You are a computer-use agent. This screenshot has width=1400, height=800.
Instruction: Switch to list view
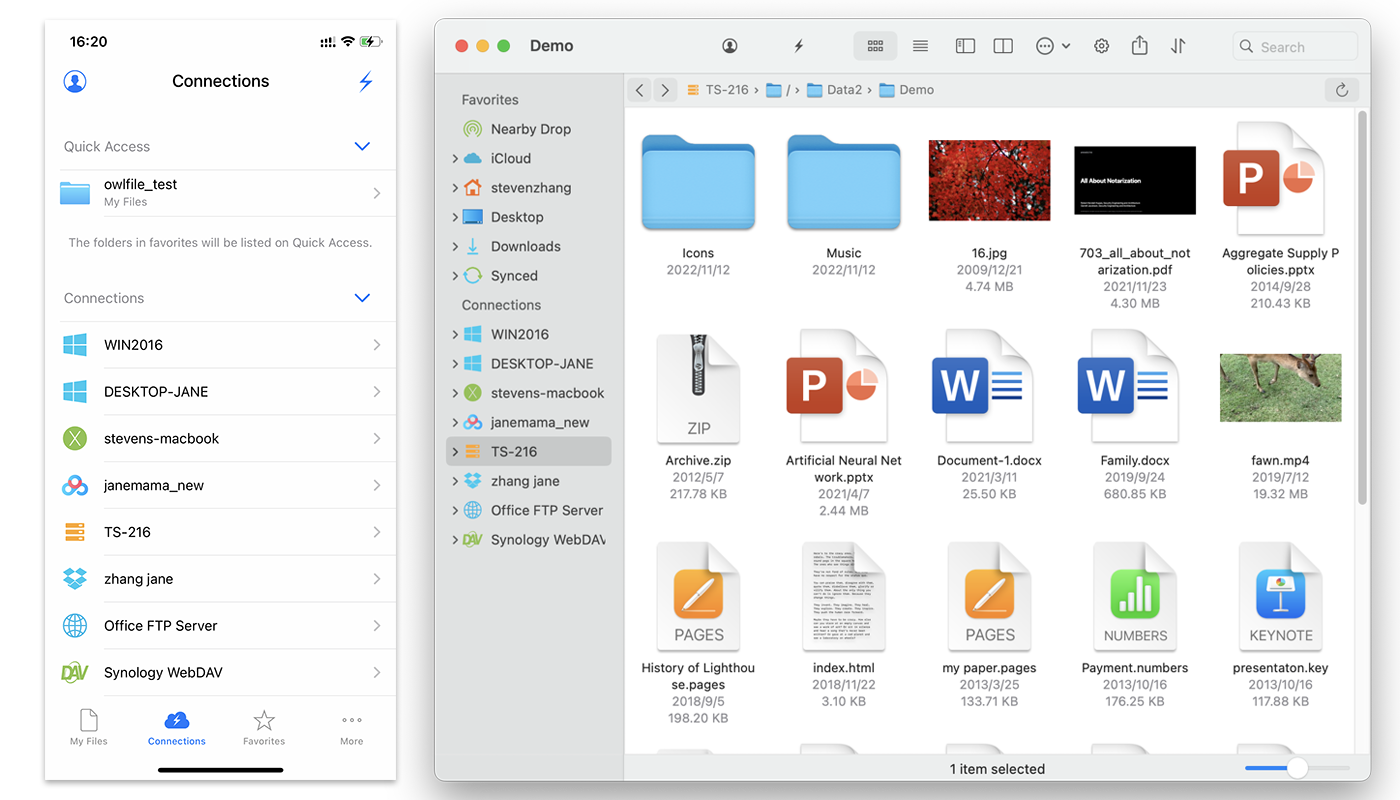point(920,46)
